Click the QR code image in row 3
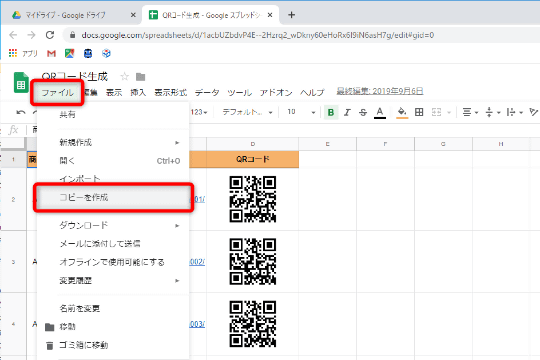 252,261
